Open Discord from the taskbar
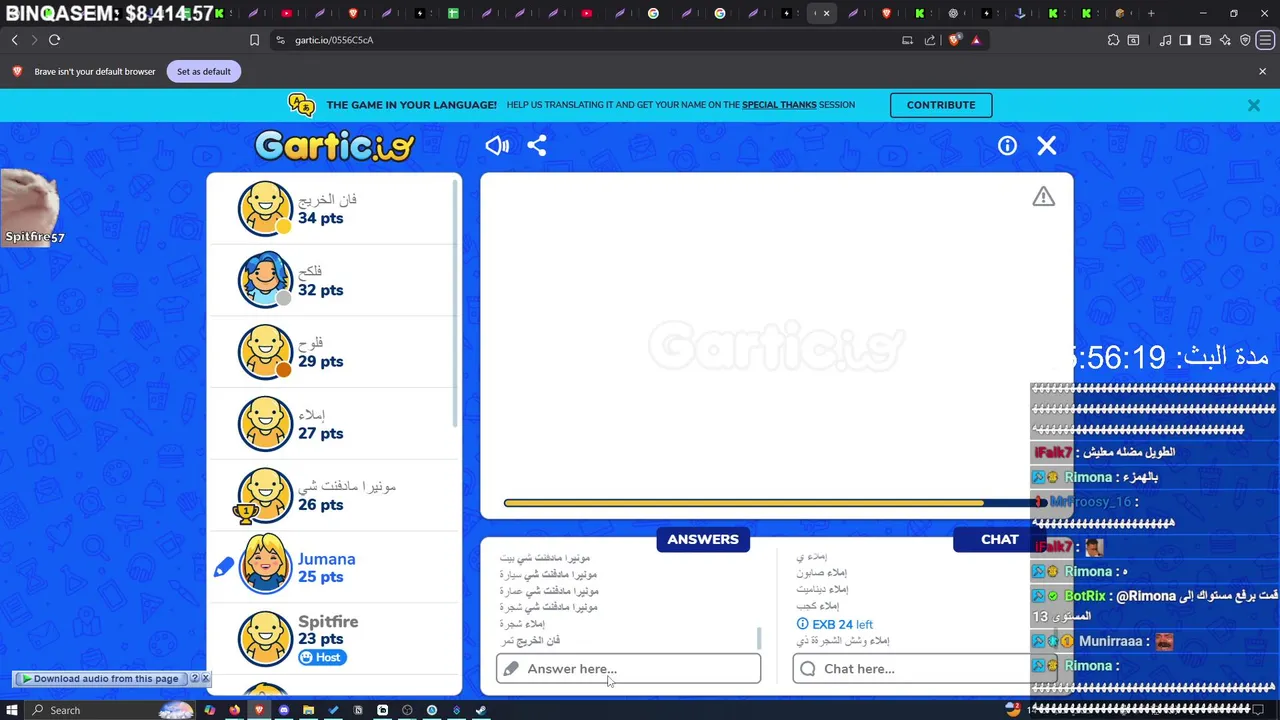Image resolution: width=1280 pixels, height=720 pixels. [x=284, y=710]
